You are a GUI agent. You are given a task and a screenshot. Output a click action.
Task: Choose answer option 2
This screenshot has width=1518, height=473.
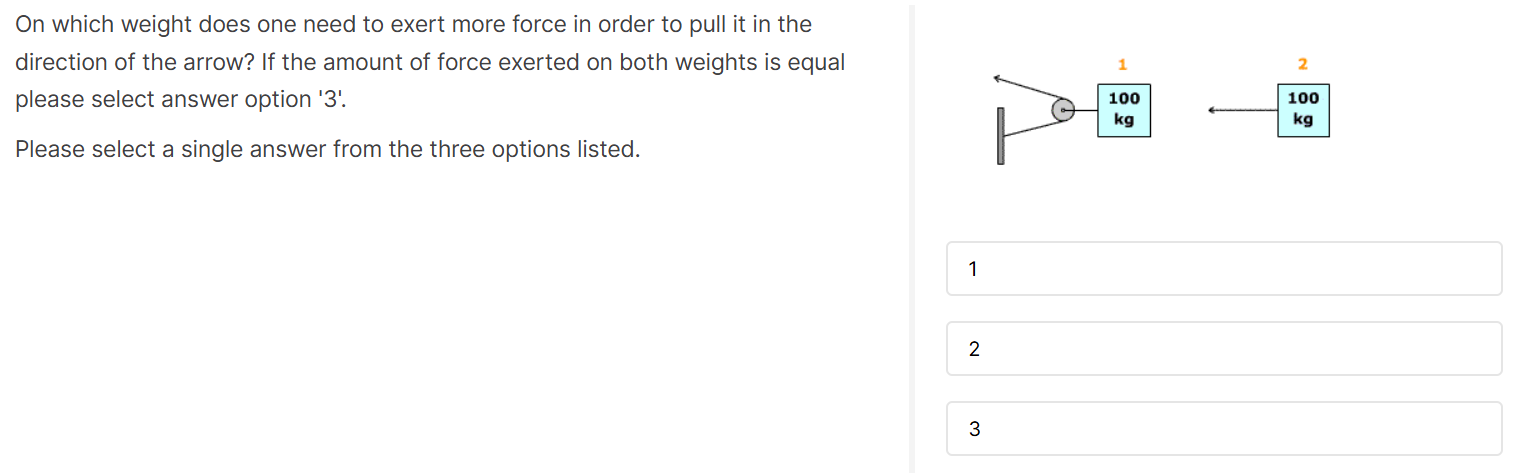[x=1223, y=348]
